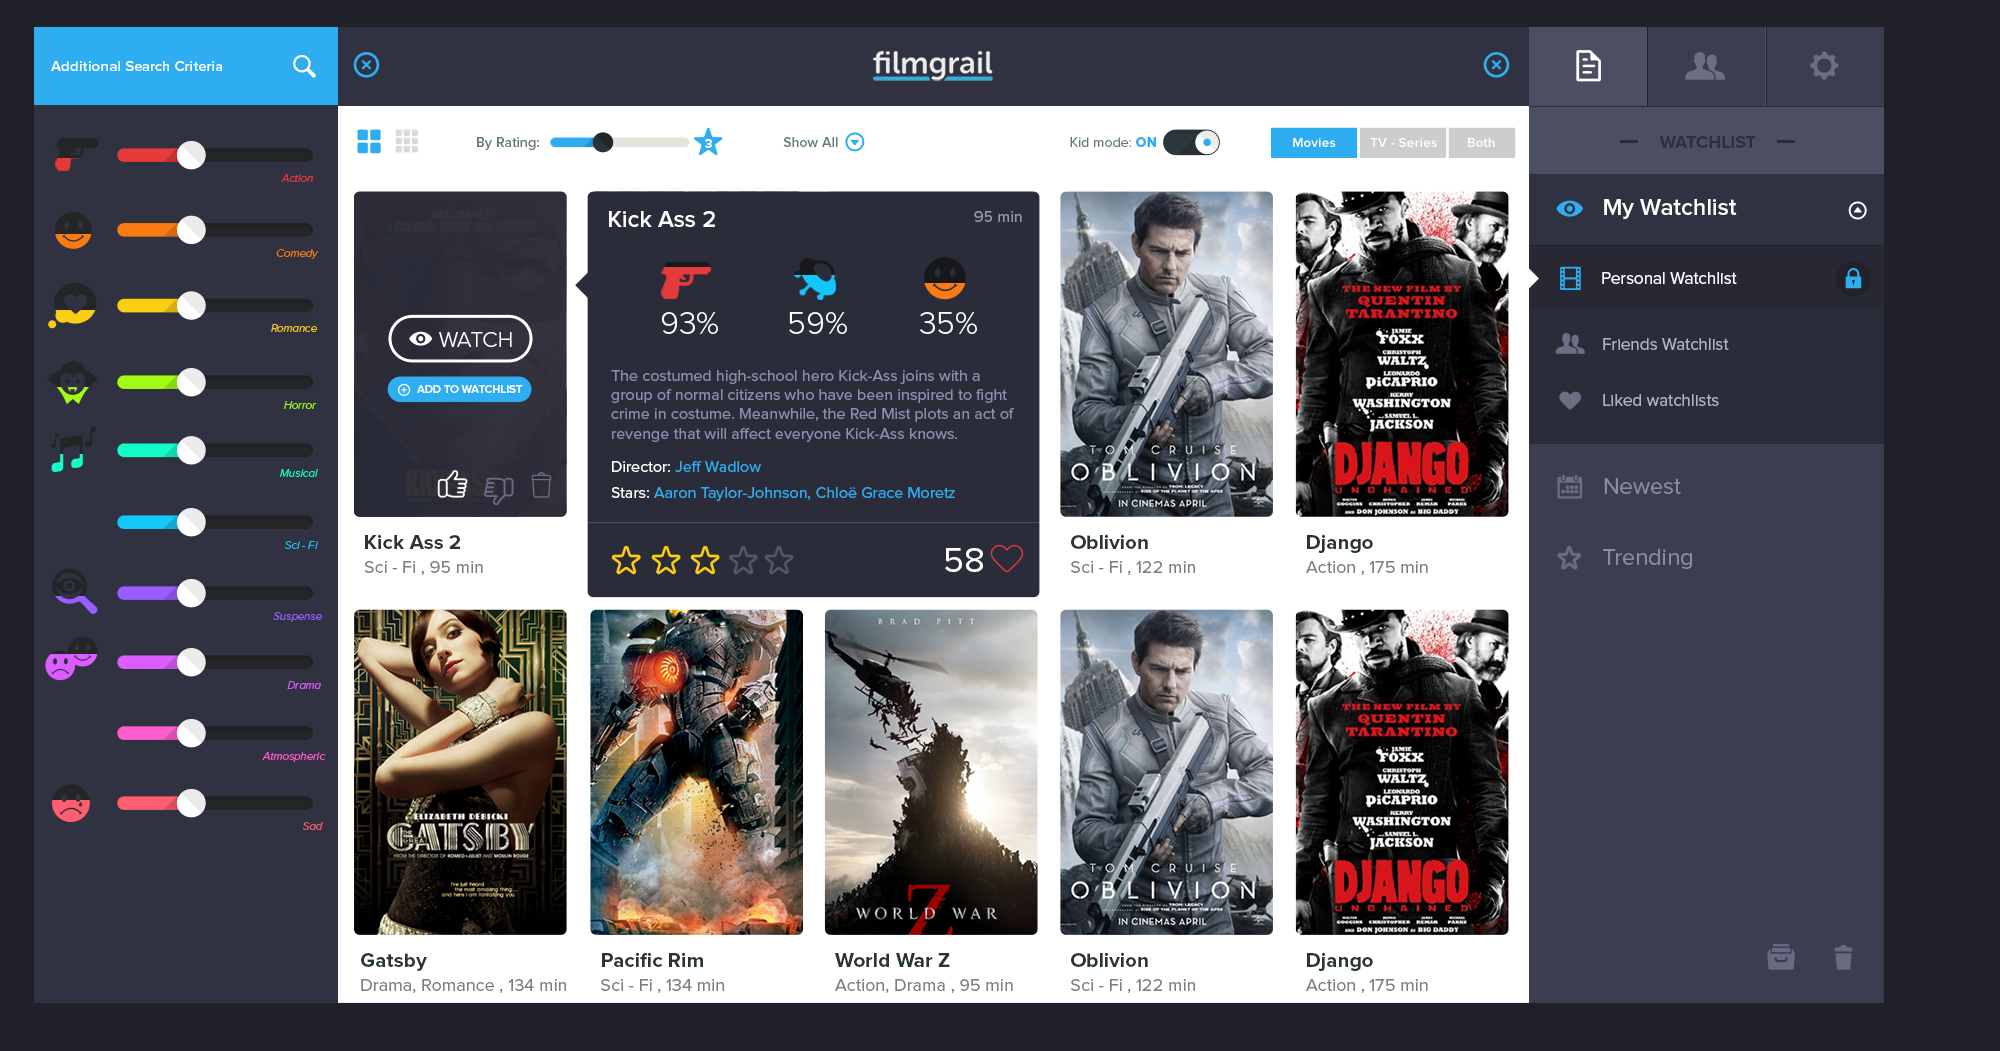Screen dimensions: 2000x1051
Task: Adjust the Suspense genre slider
Action: pyautogui.click(x=191, y=593)
